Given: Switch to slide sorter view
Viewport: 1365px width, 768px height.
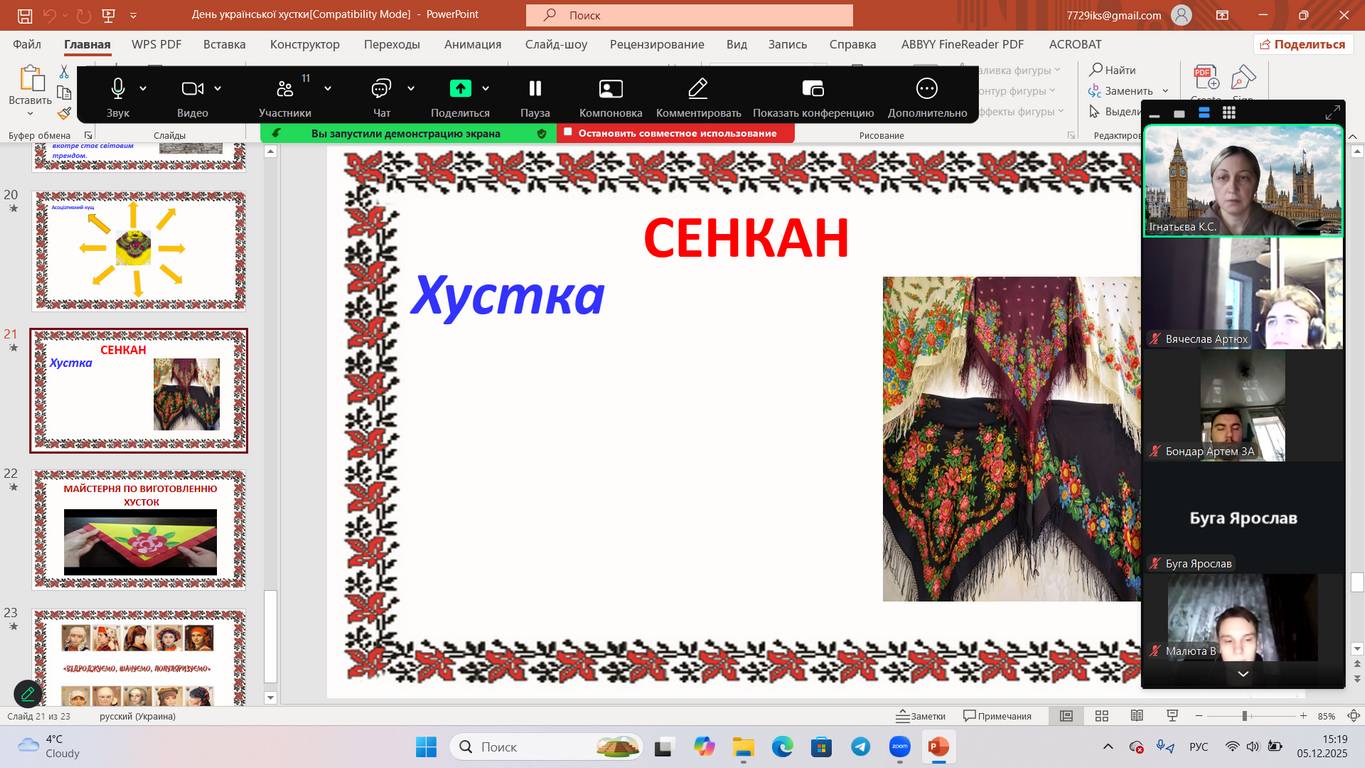Looking at the screenshot, I should [x=1102, y=716].
